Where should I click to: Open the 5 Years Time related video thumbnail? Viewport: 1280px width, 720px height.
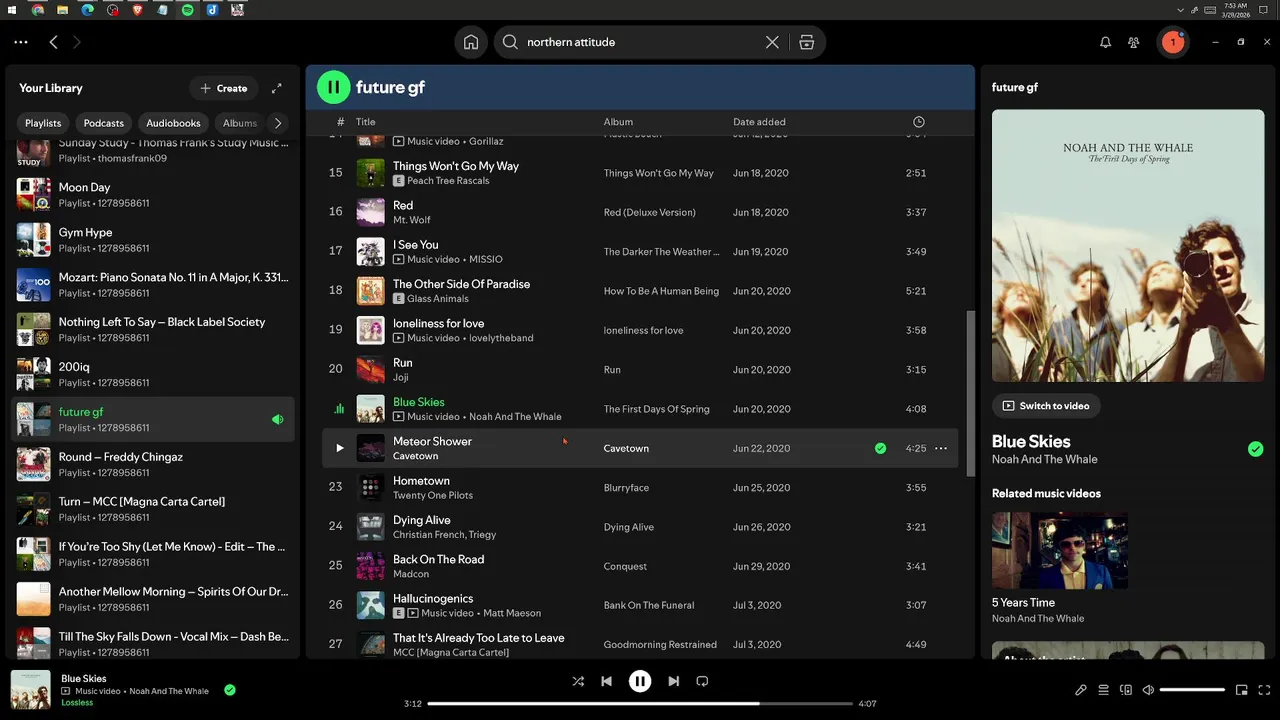1060,551
